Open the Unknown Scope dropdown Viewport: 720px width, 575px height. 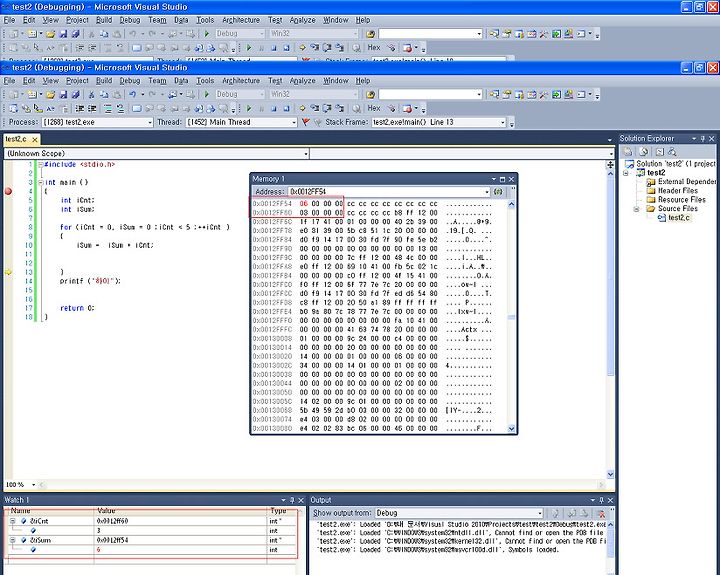[306, 153]
